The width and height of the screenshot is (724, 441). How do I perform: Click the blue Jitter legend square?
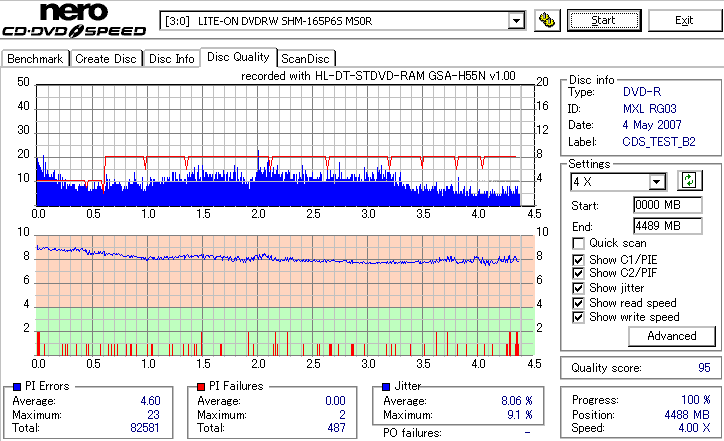point(386,387)
